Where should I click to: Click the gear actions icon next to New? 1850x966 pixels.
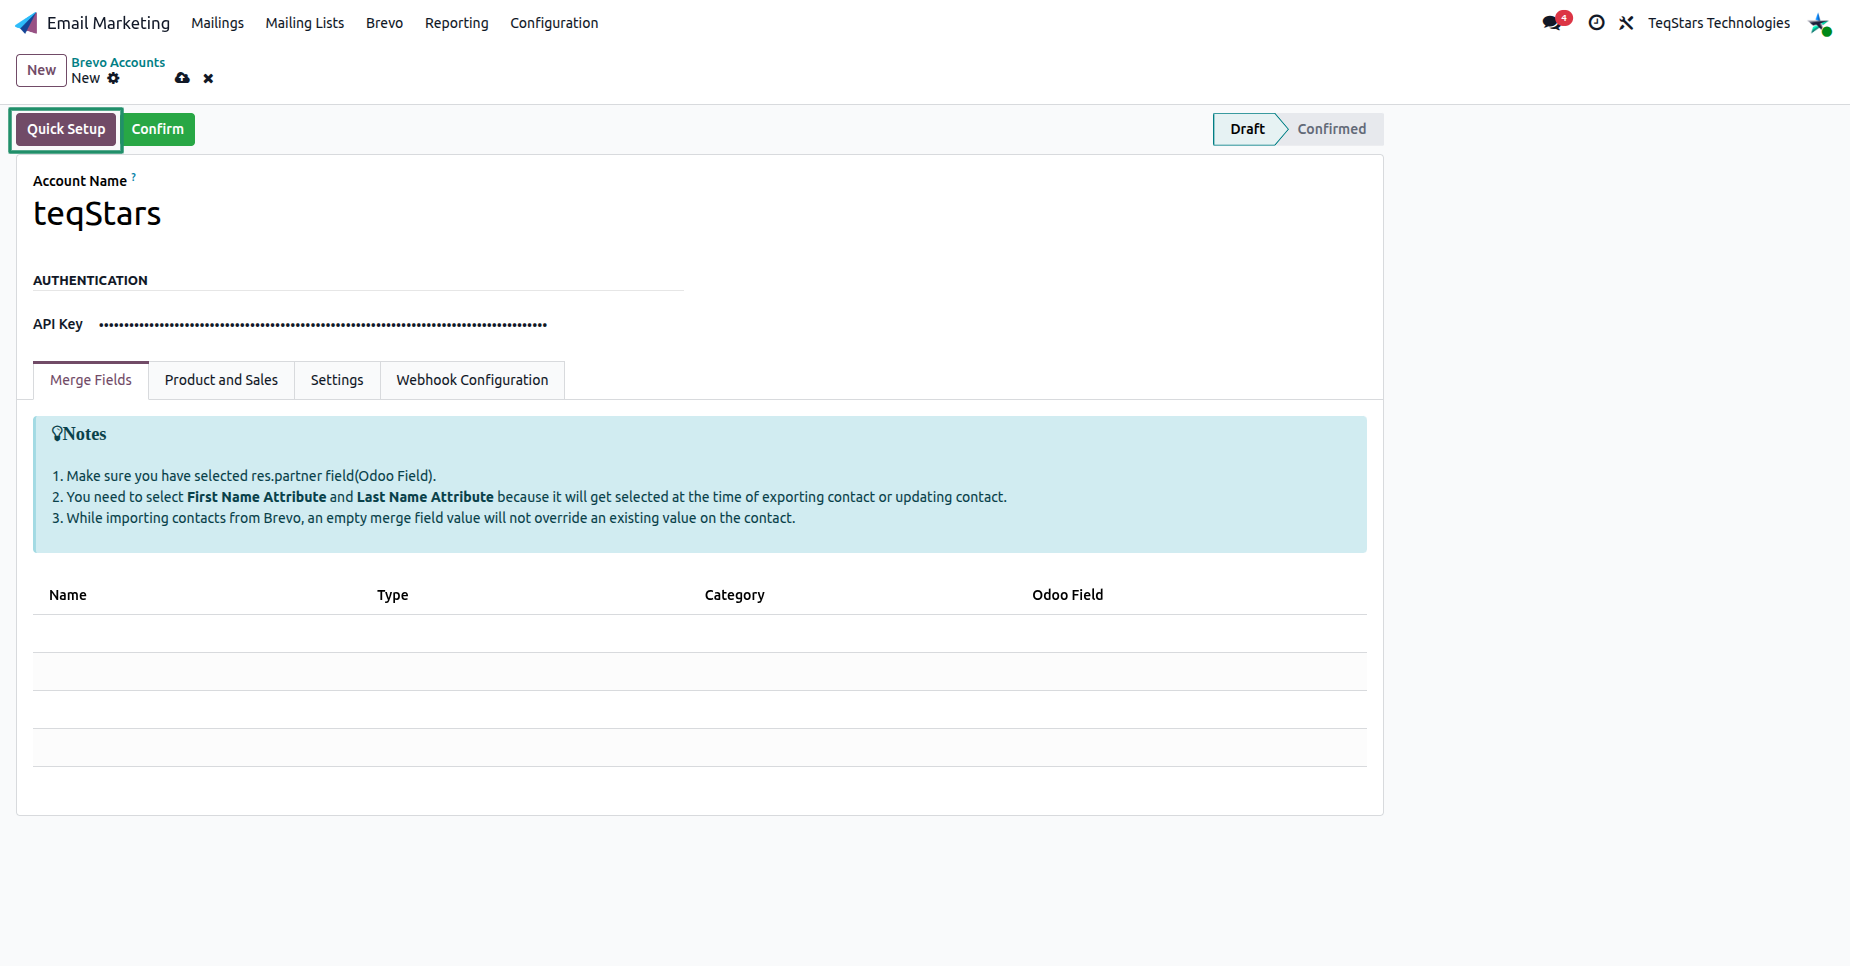tap(113, 78)
